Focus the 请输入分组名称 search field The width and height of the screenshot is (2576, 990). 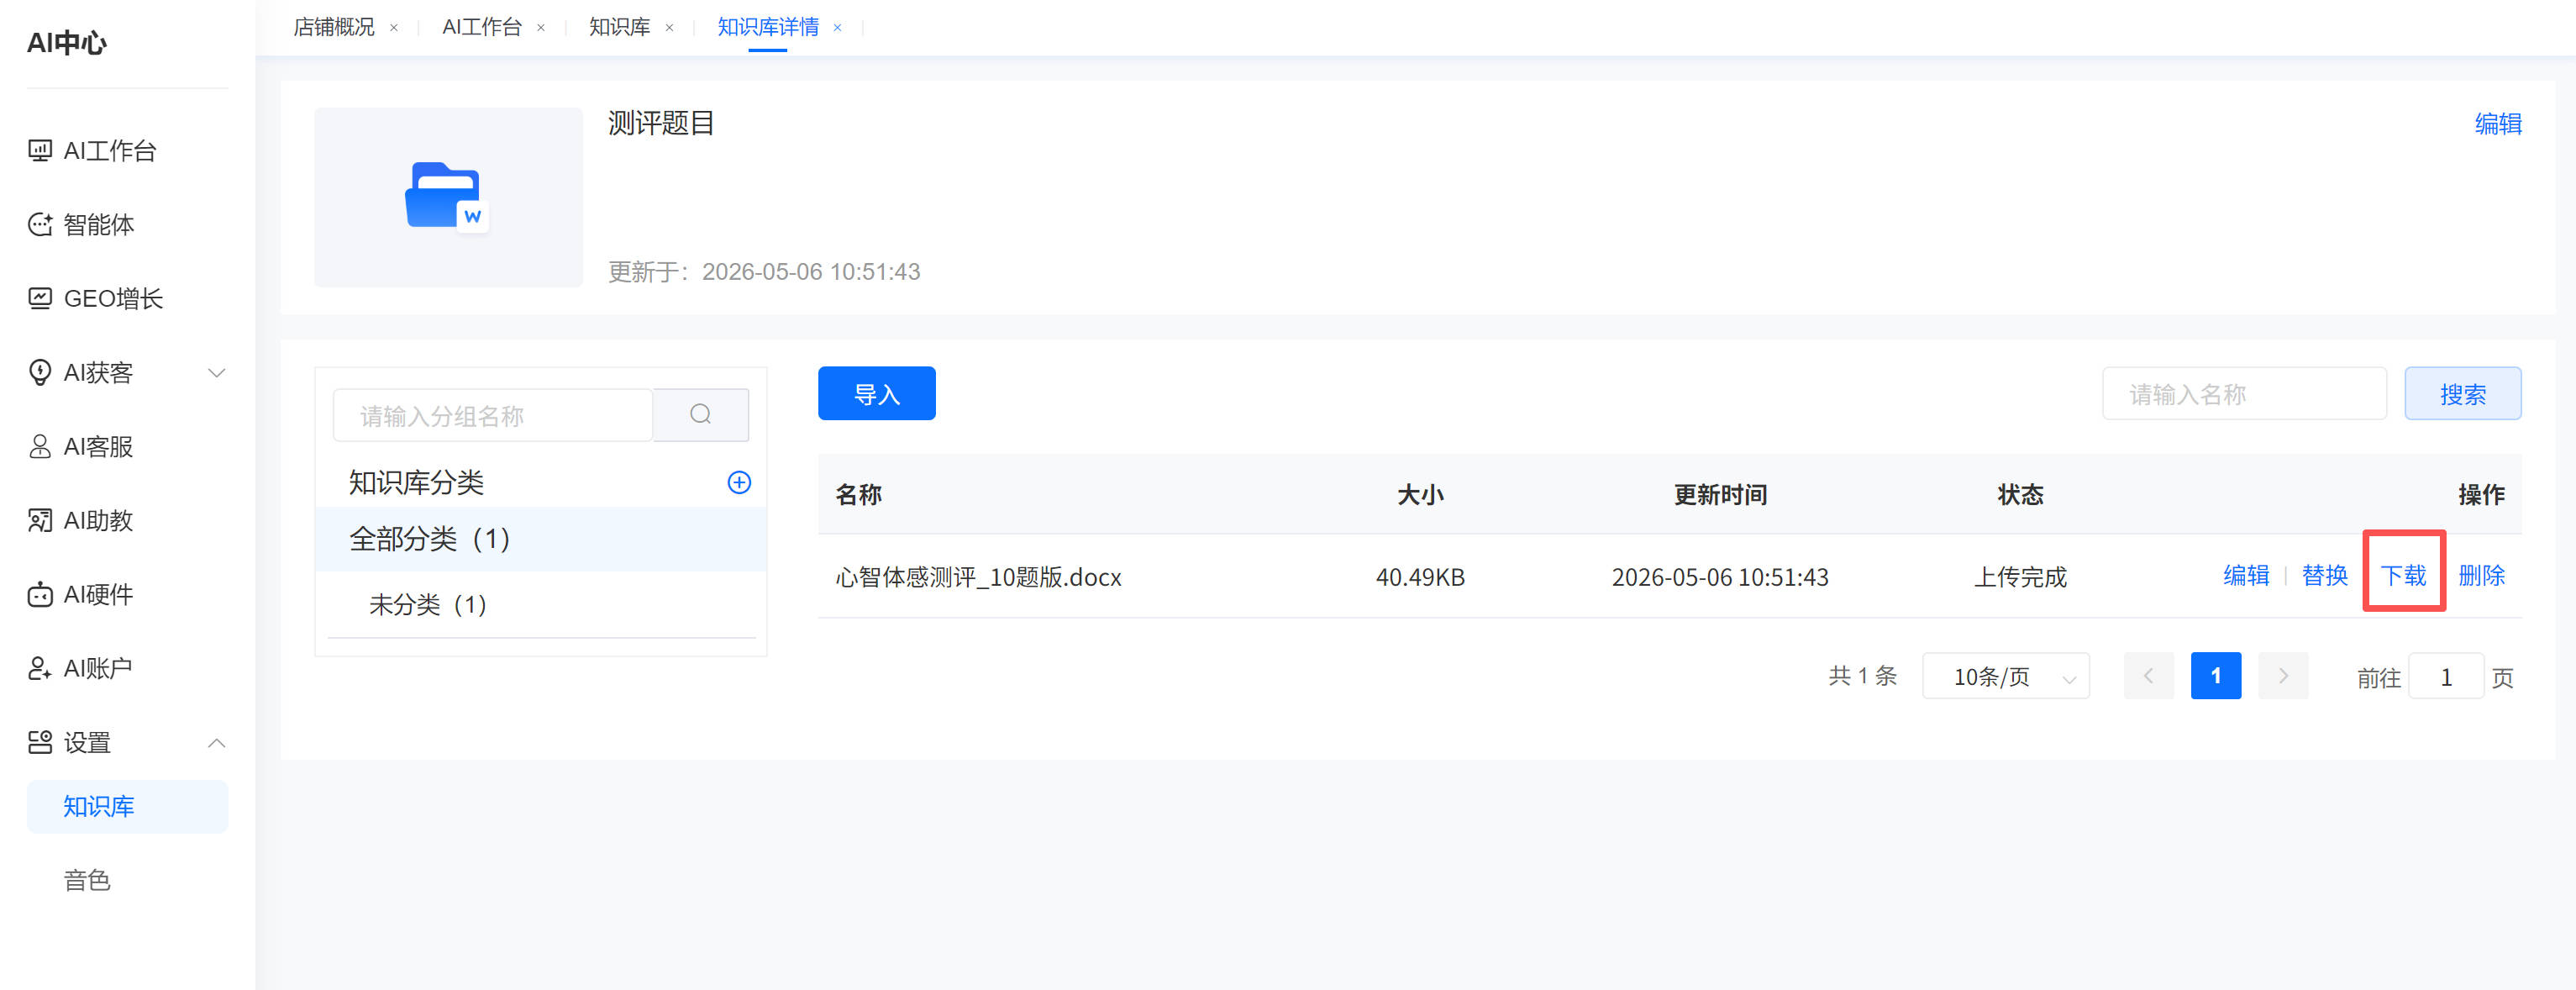click(493, 416)
